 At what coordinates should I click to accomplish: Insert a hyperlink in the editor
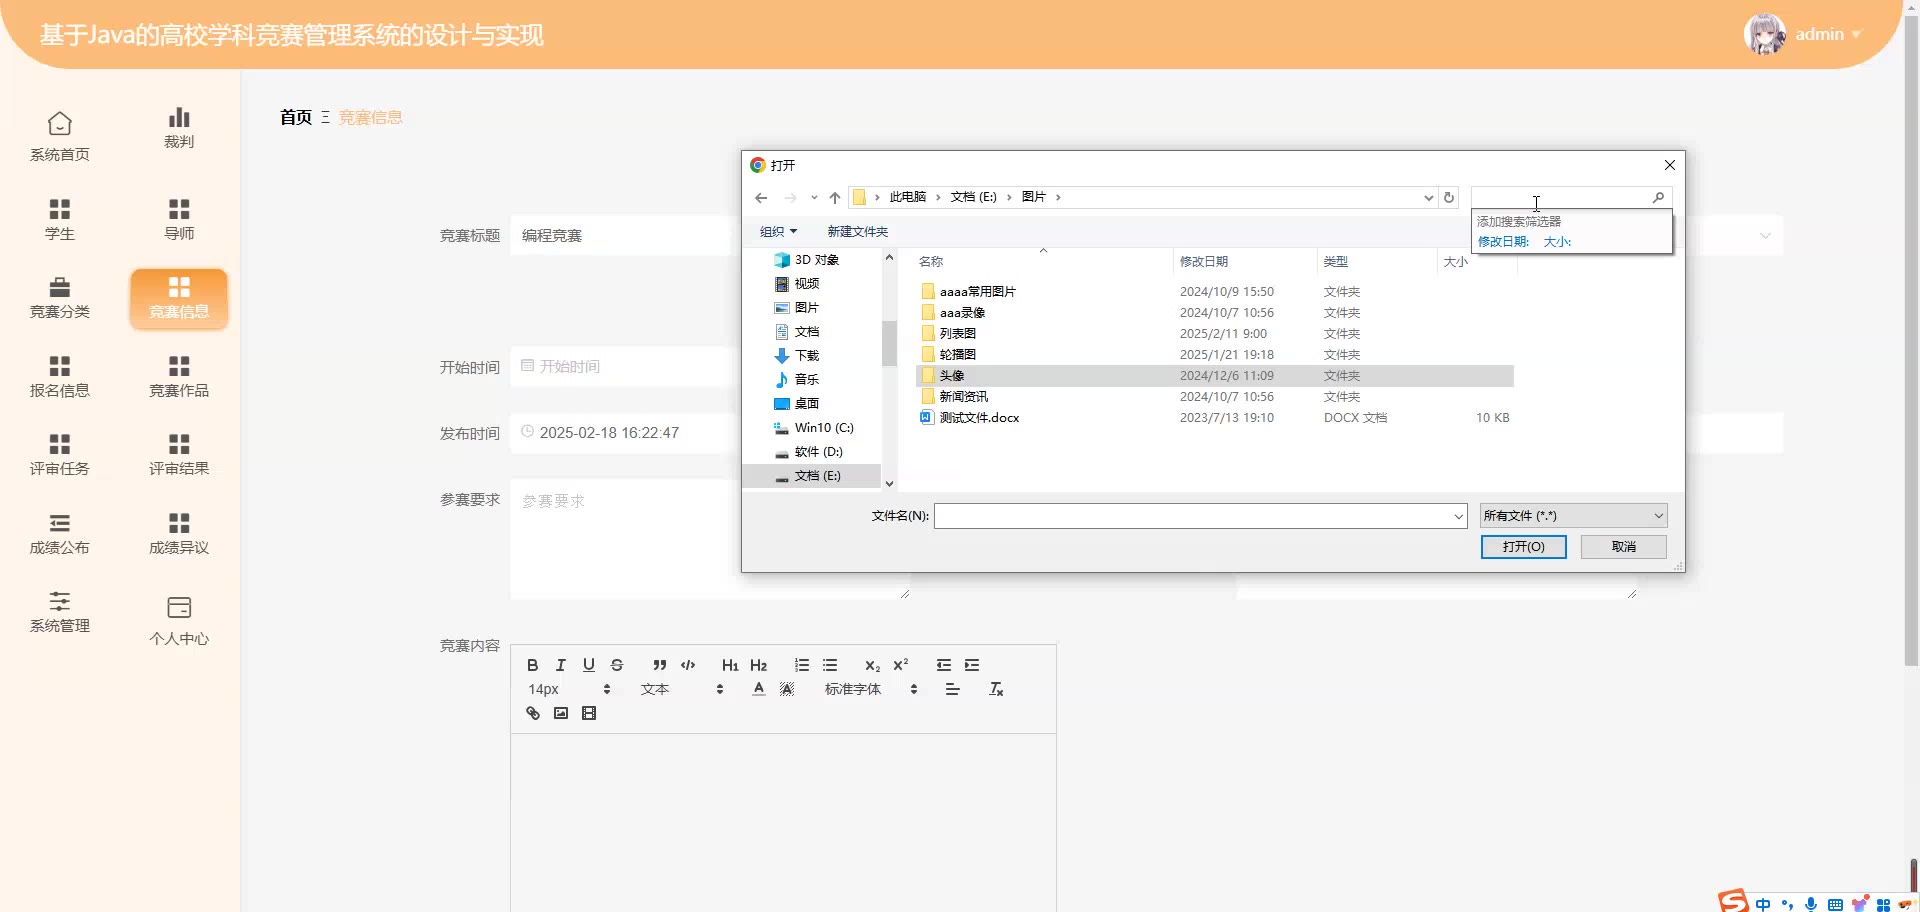click(x=533, y=713)
